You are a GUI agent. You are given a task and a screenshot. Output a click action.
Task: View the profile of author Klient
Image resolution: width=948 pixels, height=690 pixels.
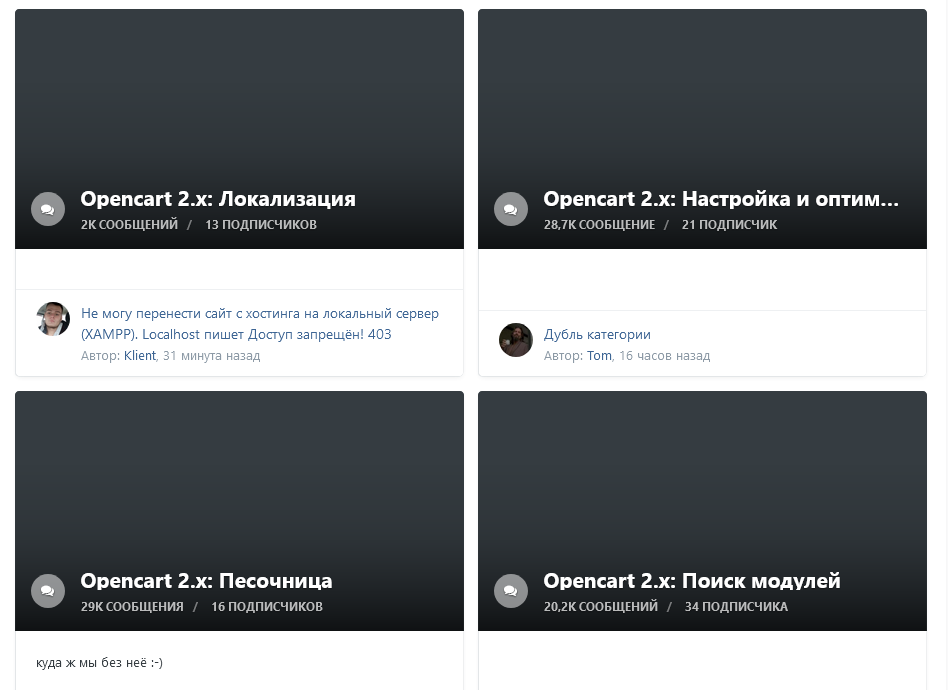[x=140, y=356]
